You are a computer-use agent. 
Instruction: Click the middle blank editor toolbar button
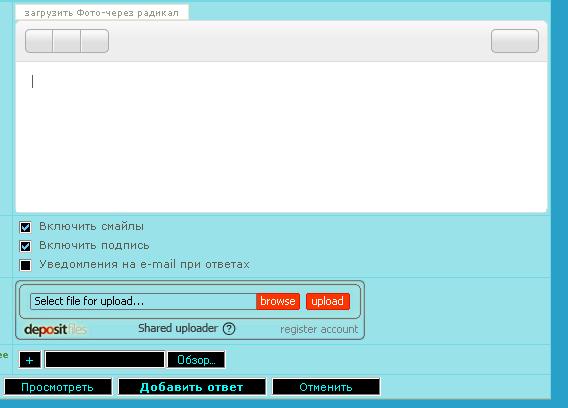click(x=67, y=41)
